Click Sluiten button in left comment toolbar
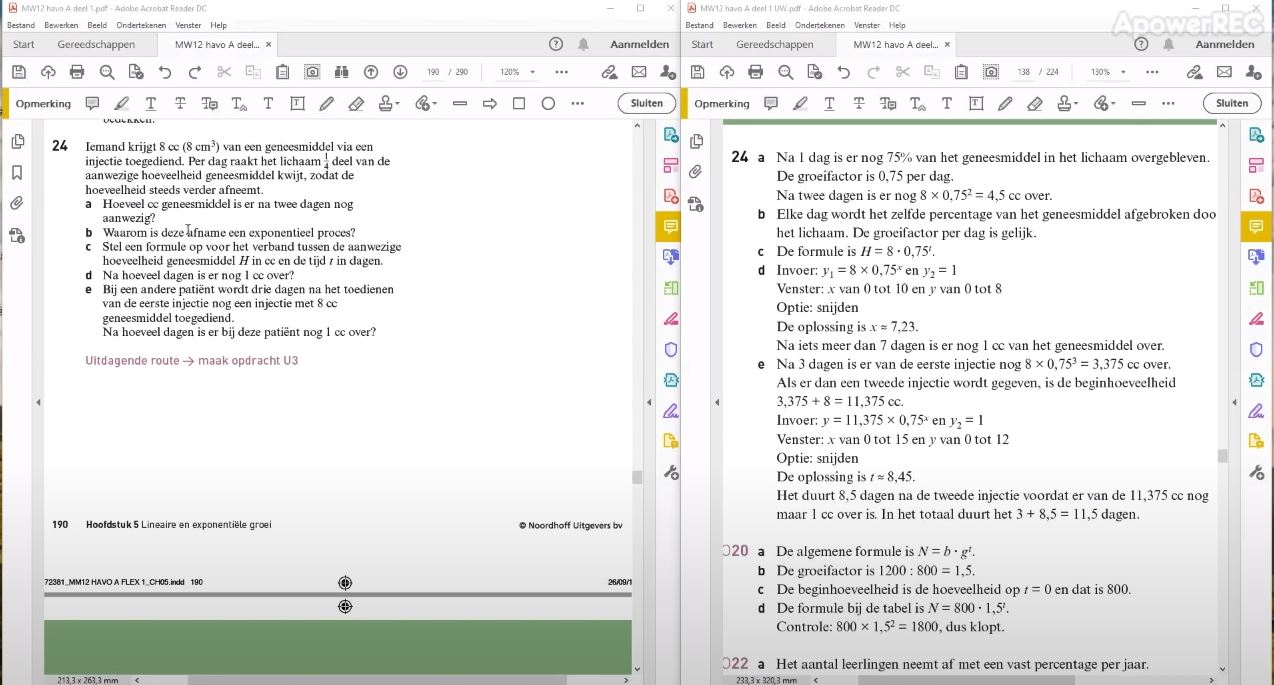This screenshot has height=685, width=1274. (x=646, y=103)
